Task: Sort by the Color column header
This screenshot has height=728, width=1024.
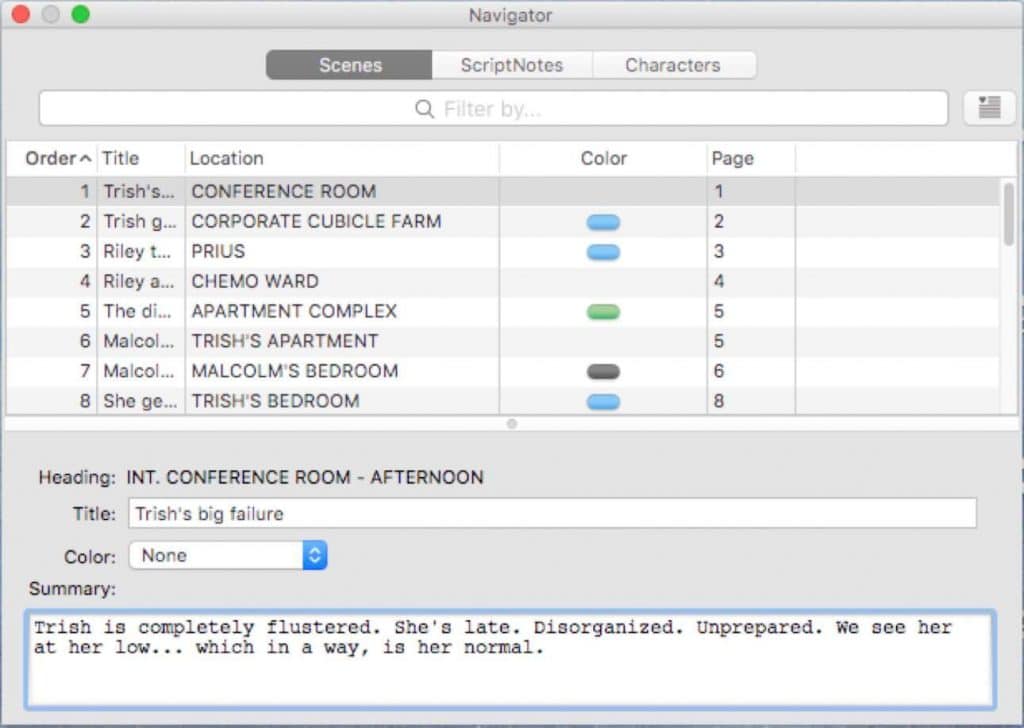Action: click(x=603, y=158)
